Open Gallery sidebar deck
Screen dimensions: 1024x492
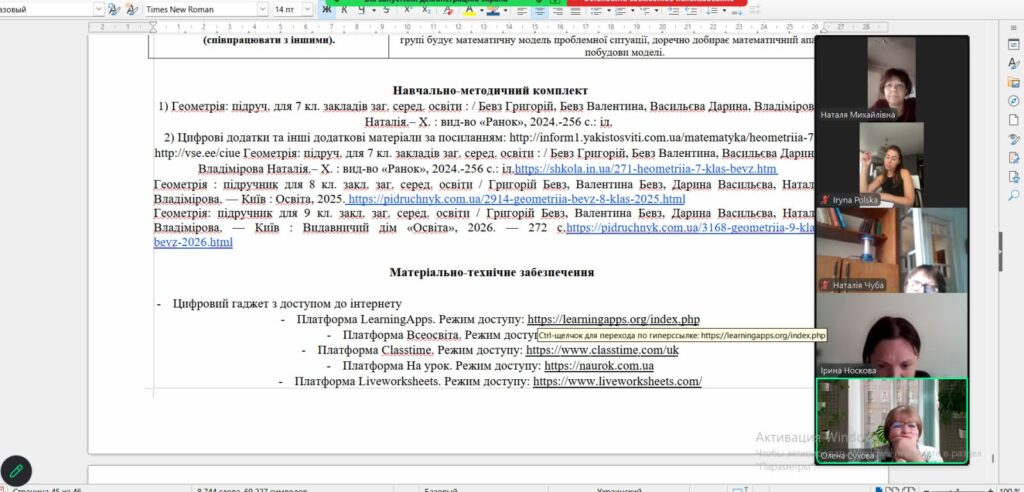[1014, 82]
